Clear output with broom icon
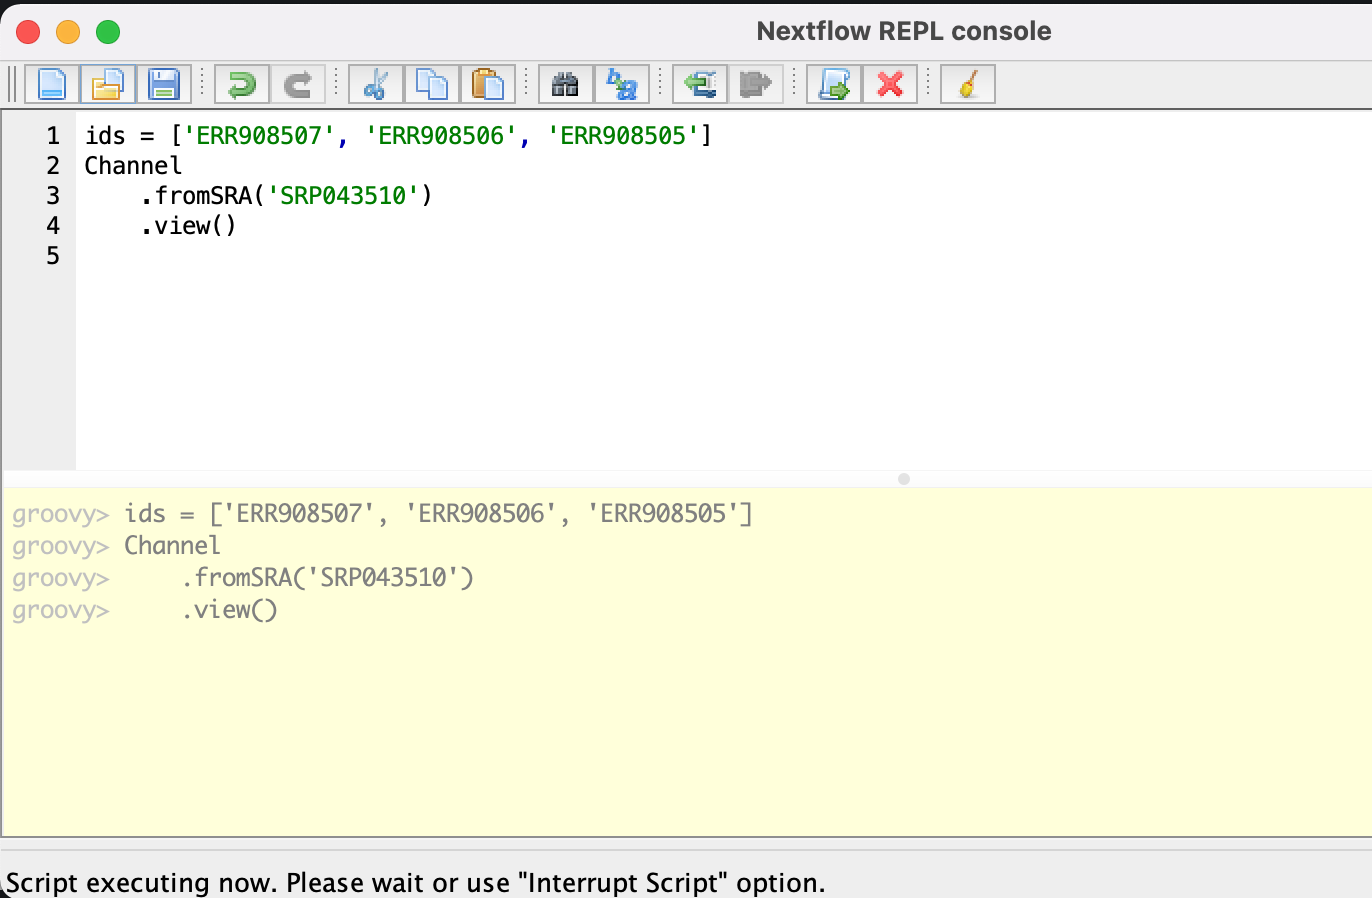The image size is (1372, 898). (x=967, y=84)
